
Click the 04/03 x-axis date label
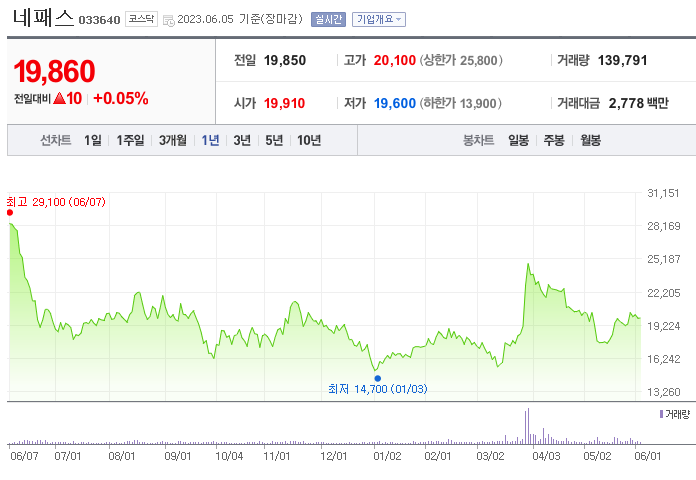pyautogui.click(x=546, y=456)
